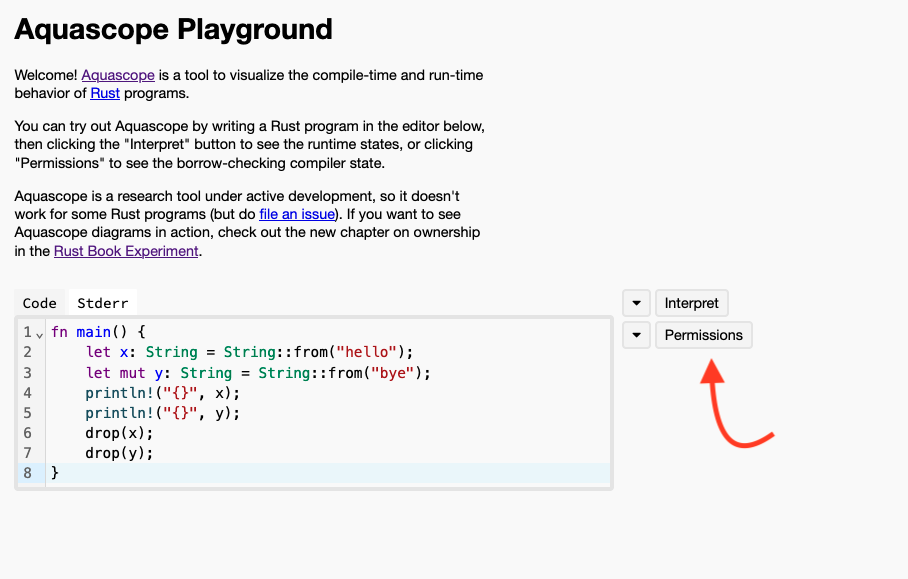
Task: Place cursor on drop(x) line
Action: (x=119, y=433)
